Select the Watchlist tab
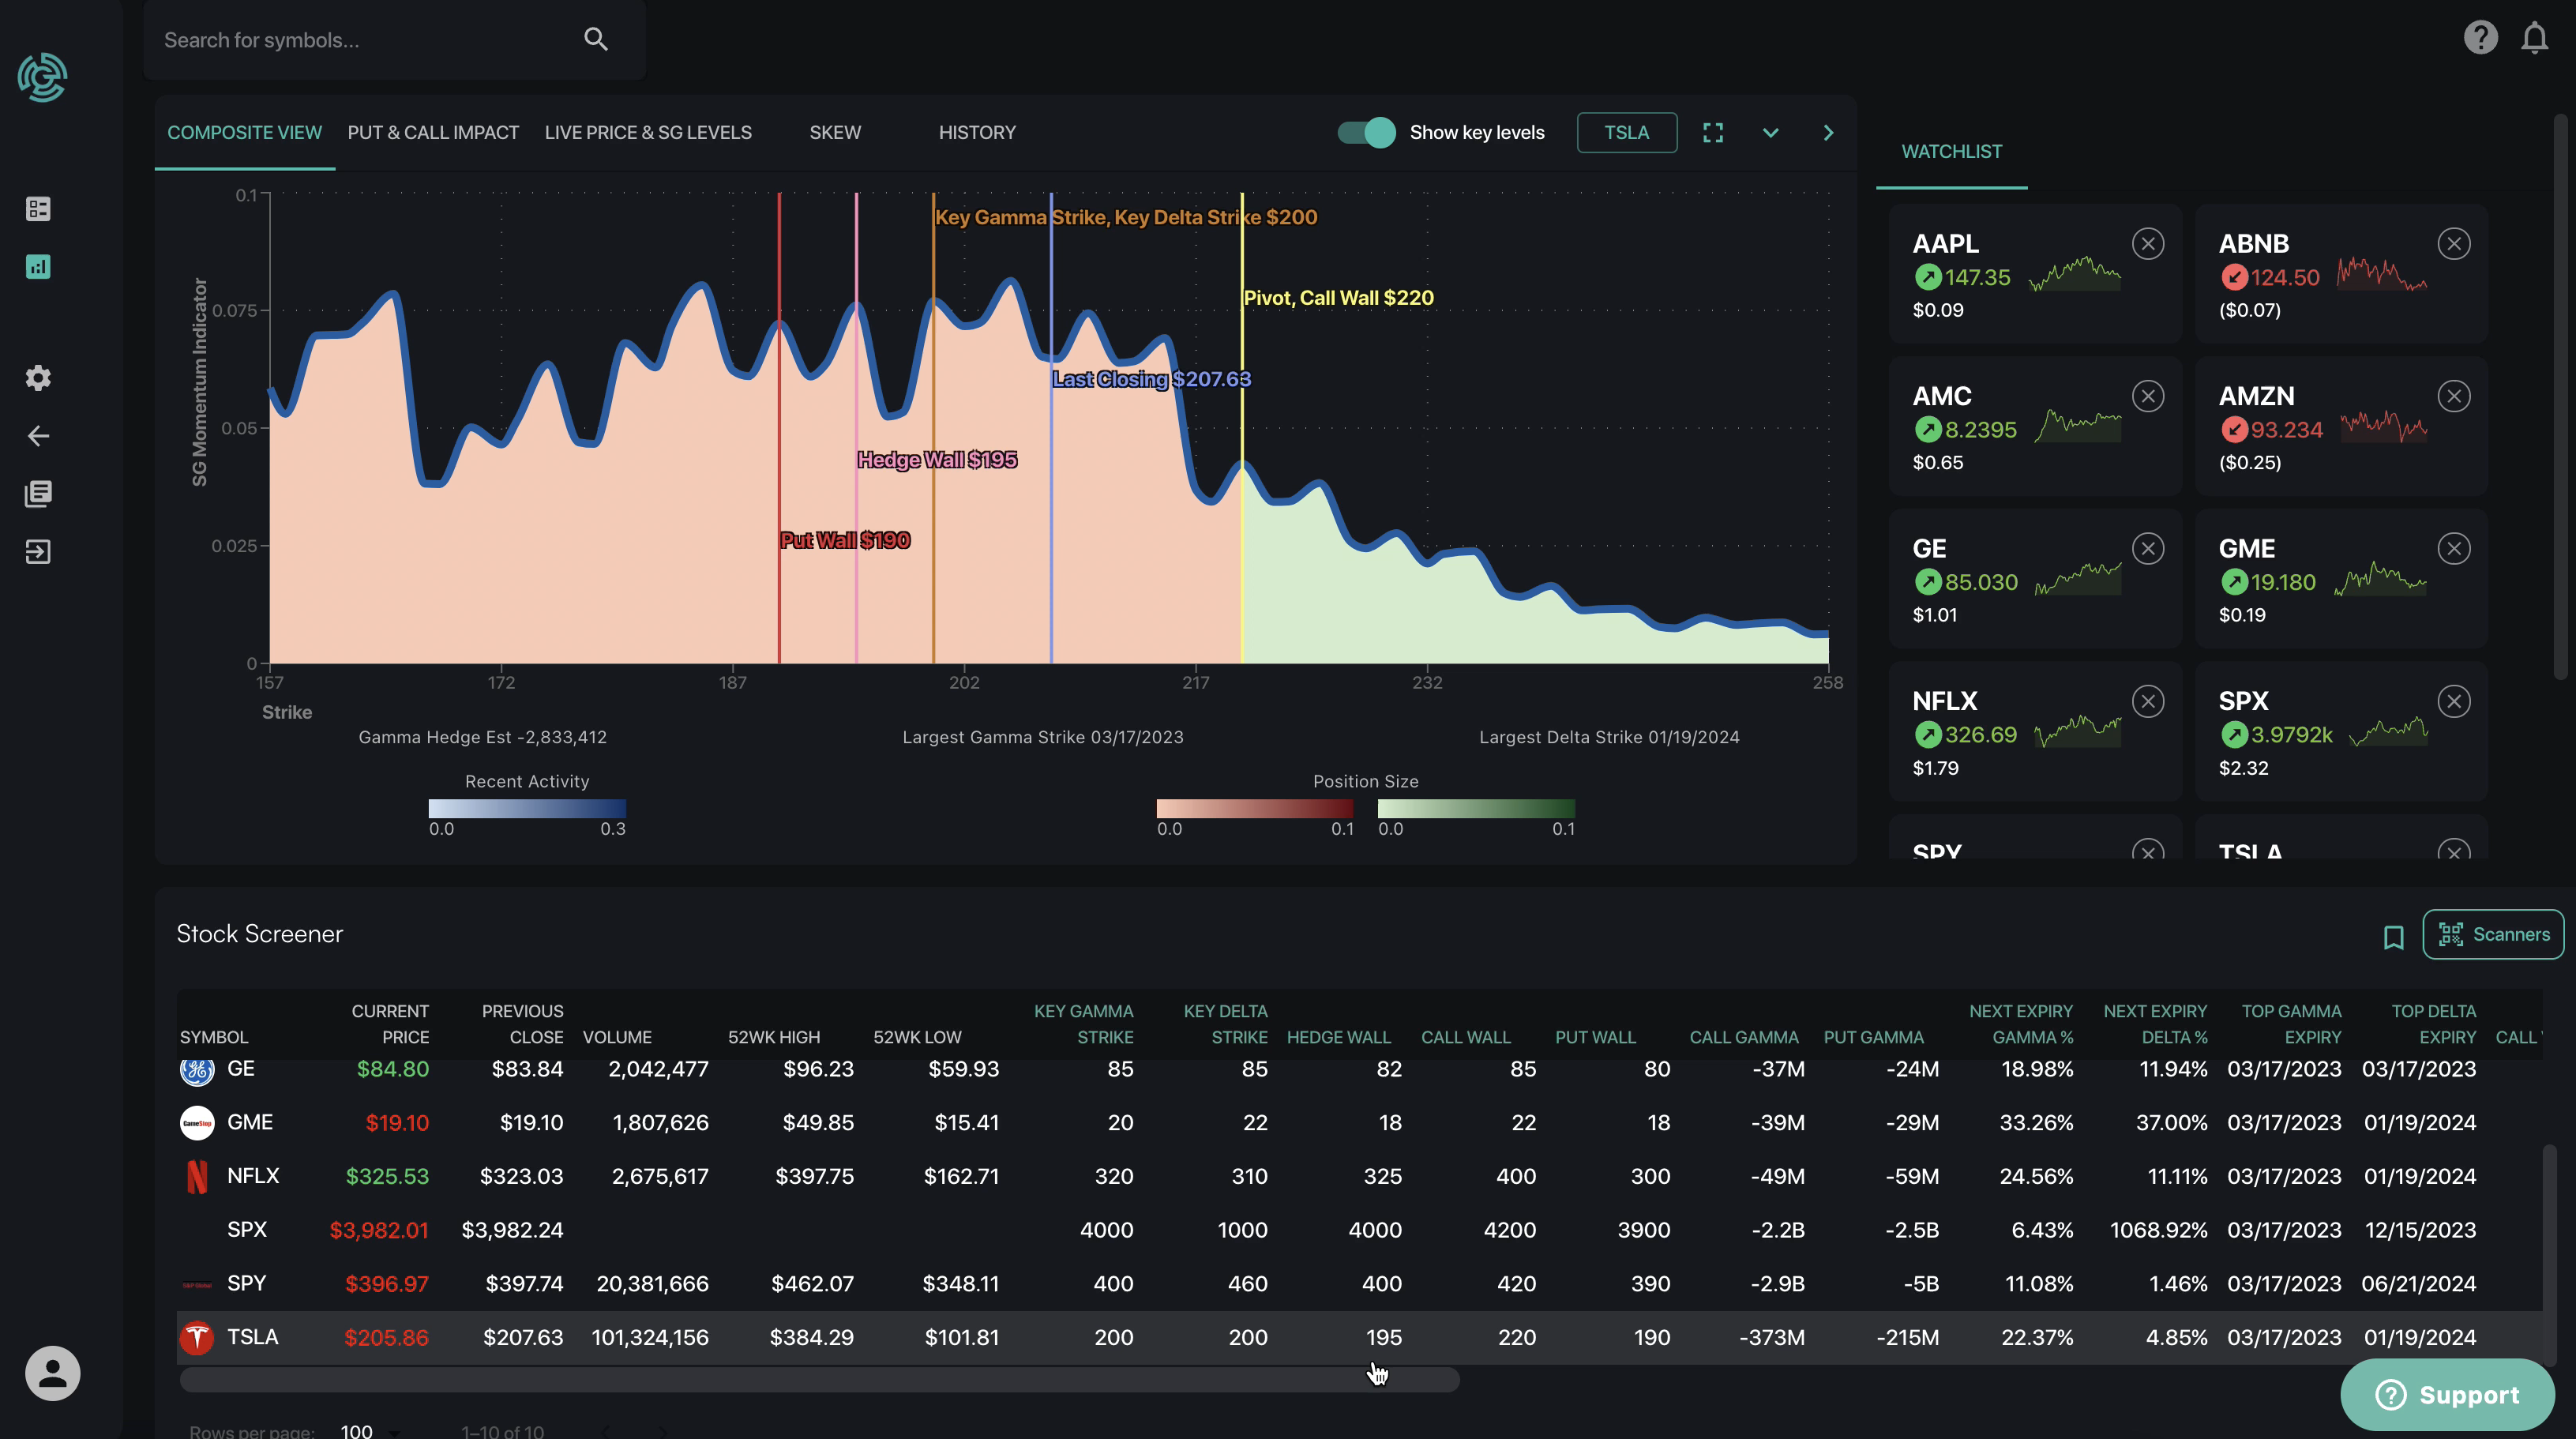 click(1951, 152)
